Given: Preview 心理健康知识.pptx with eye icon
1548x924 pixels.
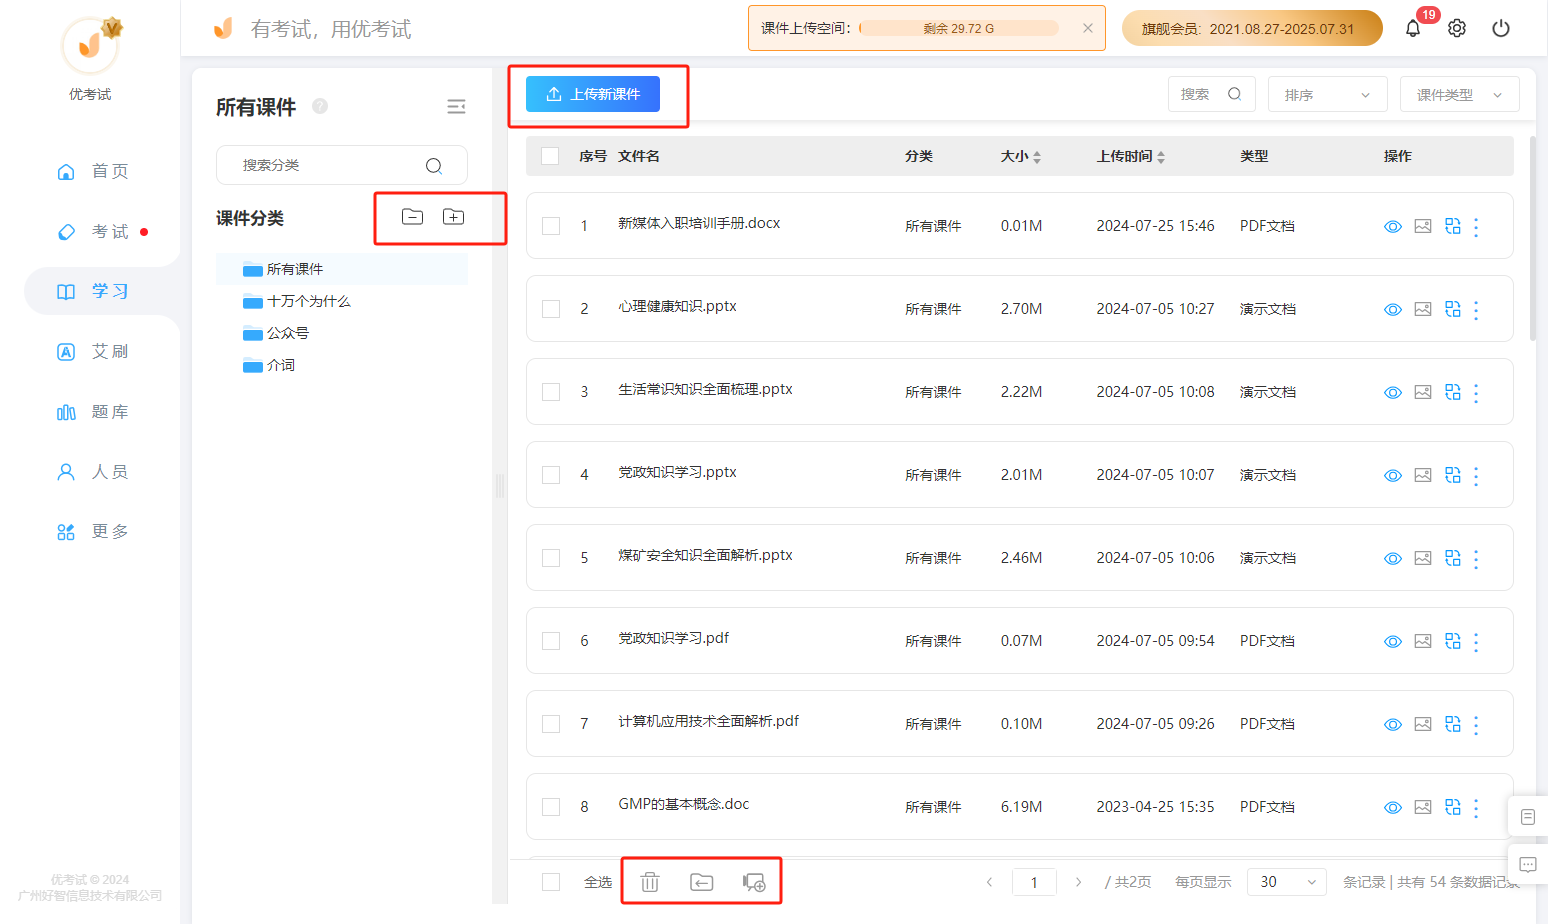Looking at the screenshot, I should 1393,310.
